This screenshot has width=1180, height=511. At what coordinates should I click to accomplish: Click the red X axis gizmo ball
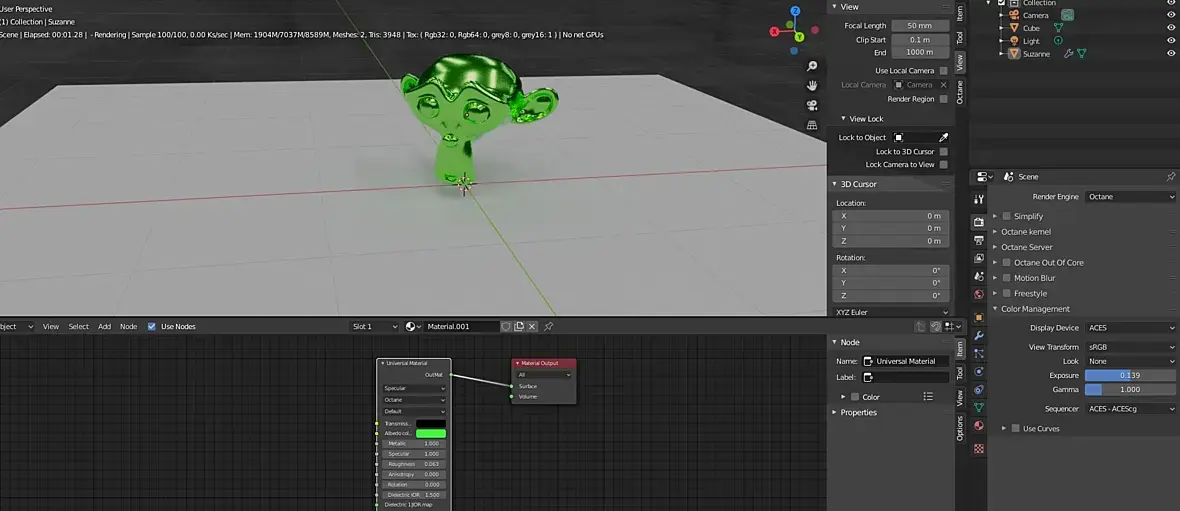(775, 31)
